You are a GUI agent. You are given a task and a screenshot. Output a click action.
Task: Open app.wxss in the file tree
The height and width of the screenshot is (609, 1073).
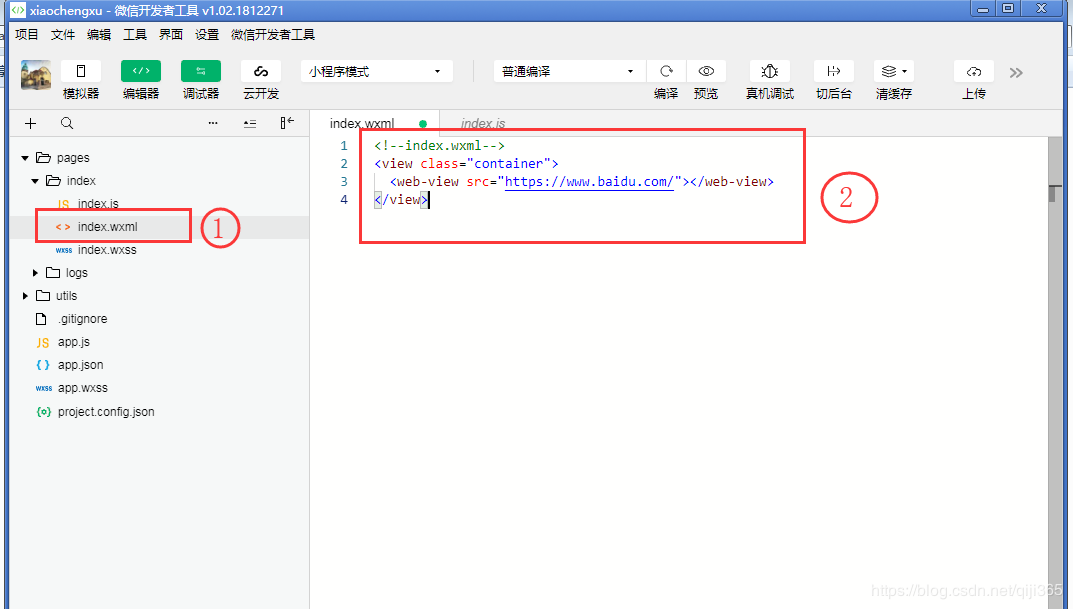click(82, 388)
